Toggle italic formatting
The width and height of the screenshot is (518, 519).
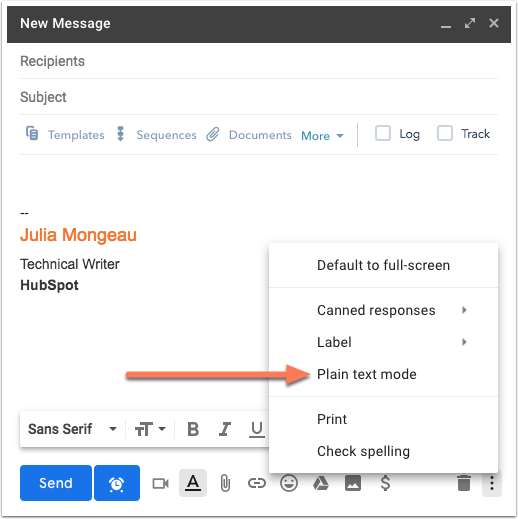(225, 429)
